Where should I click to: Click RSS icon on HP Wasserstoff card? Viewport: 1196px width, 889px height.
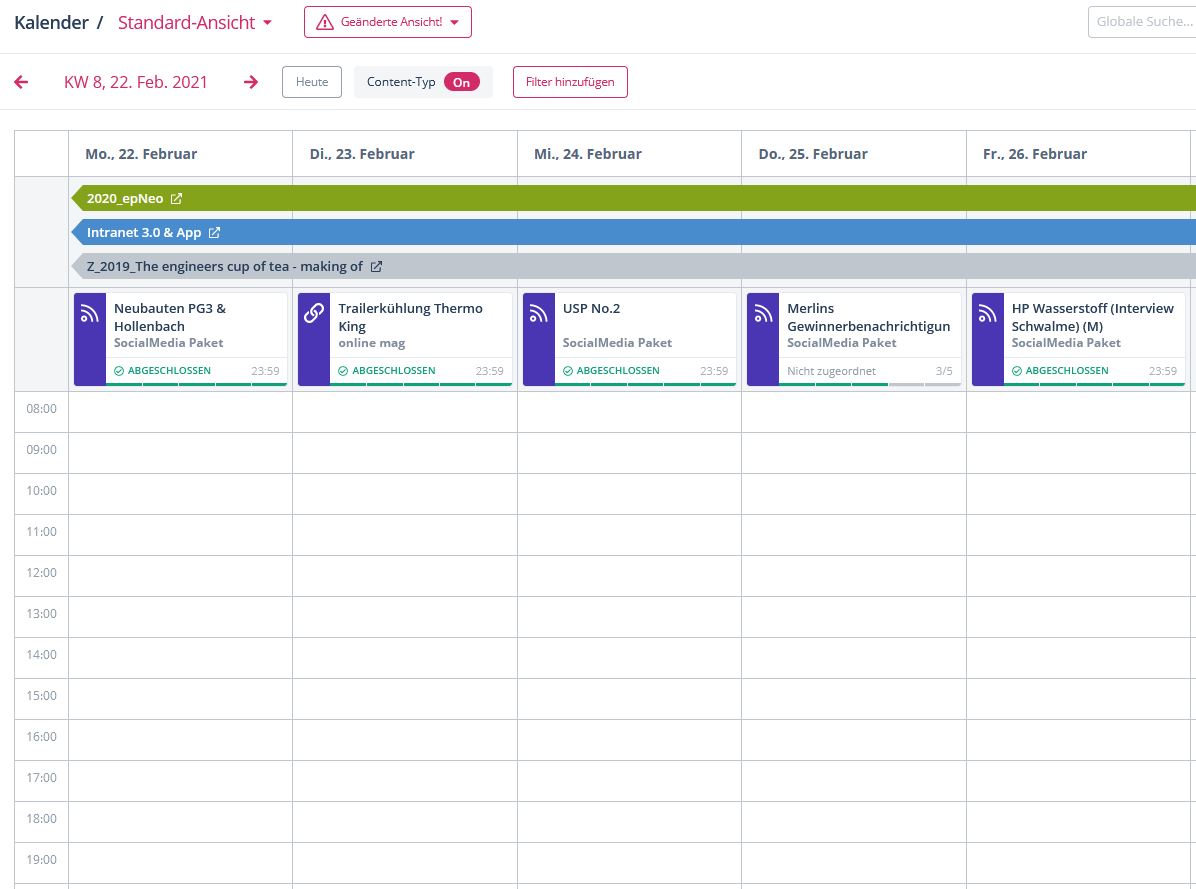tap(988, 314)
